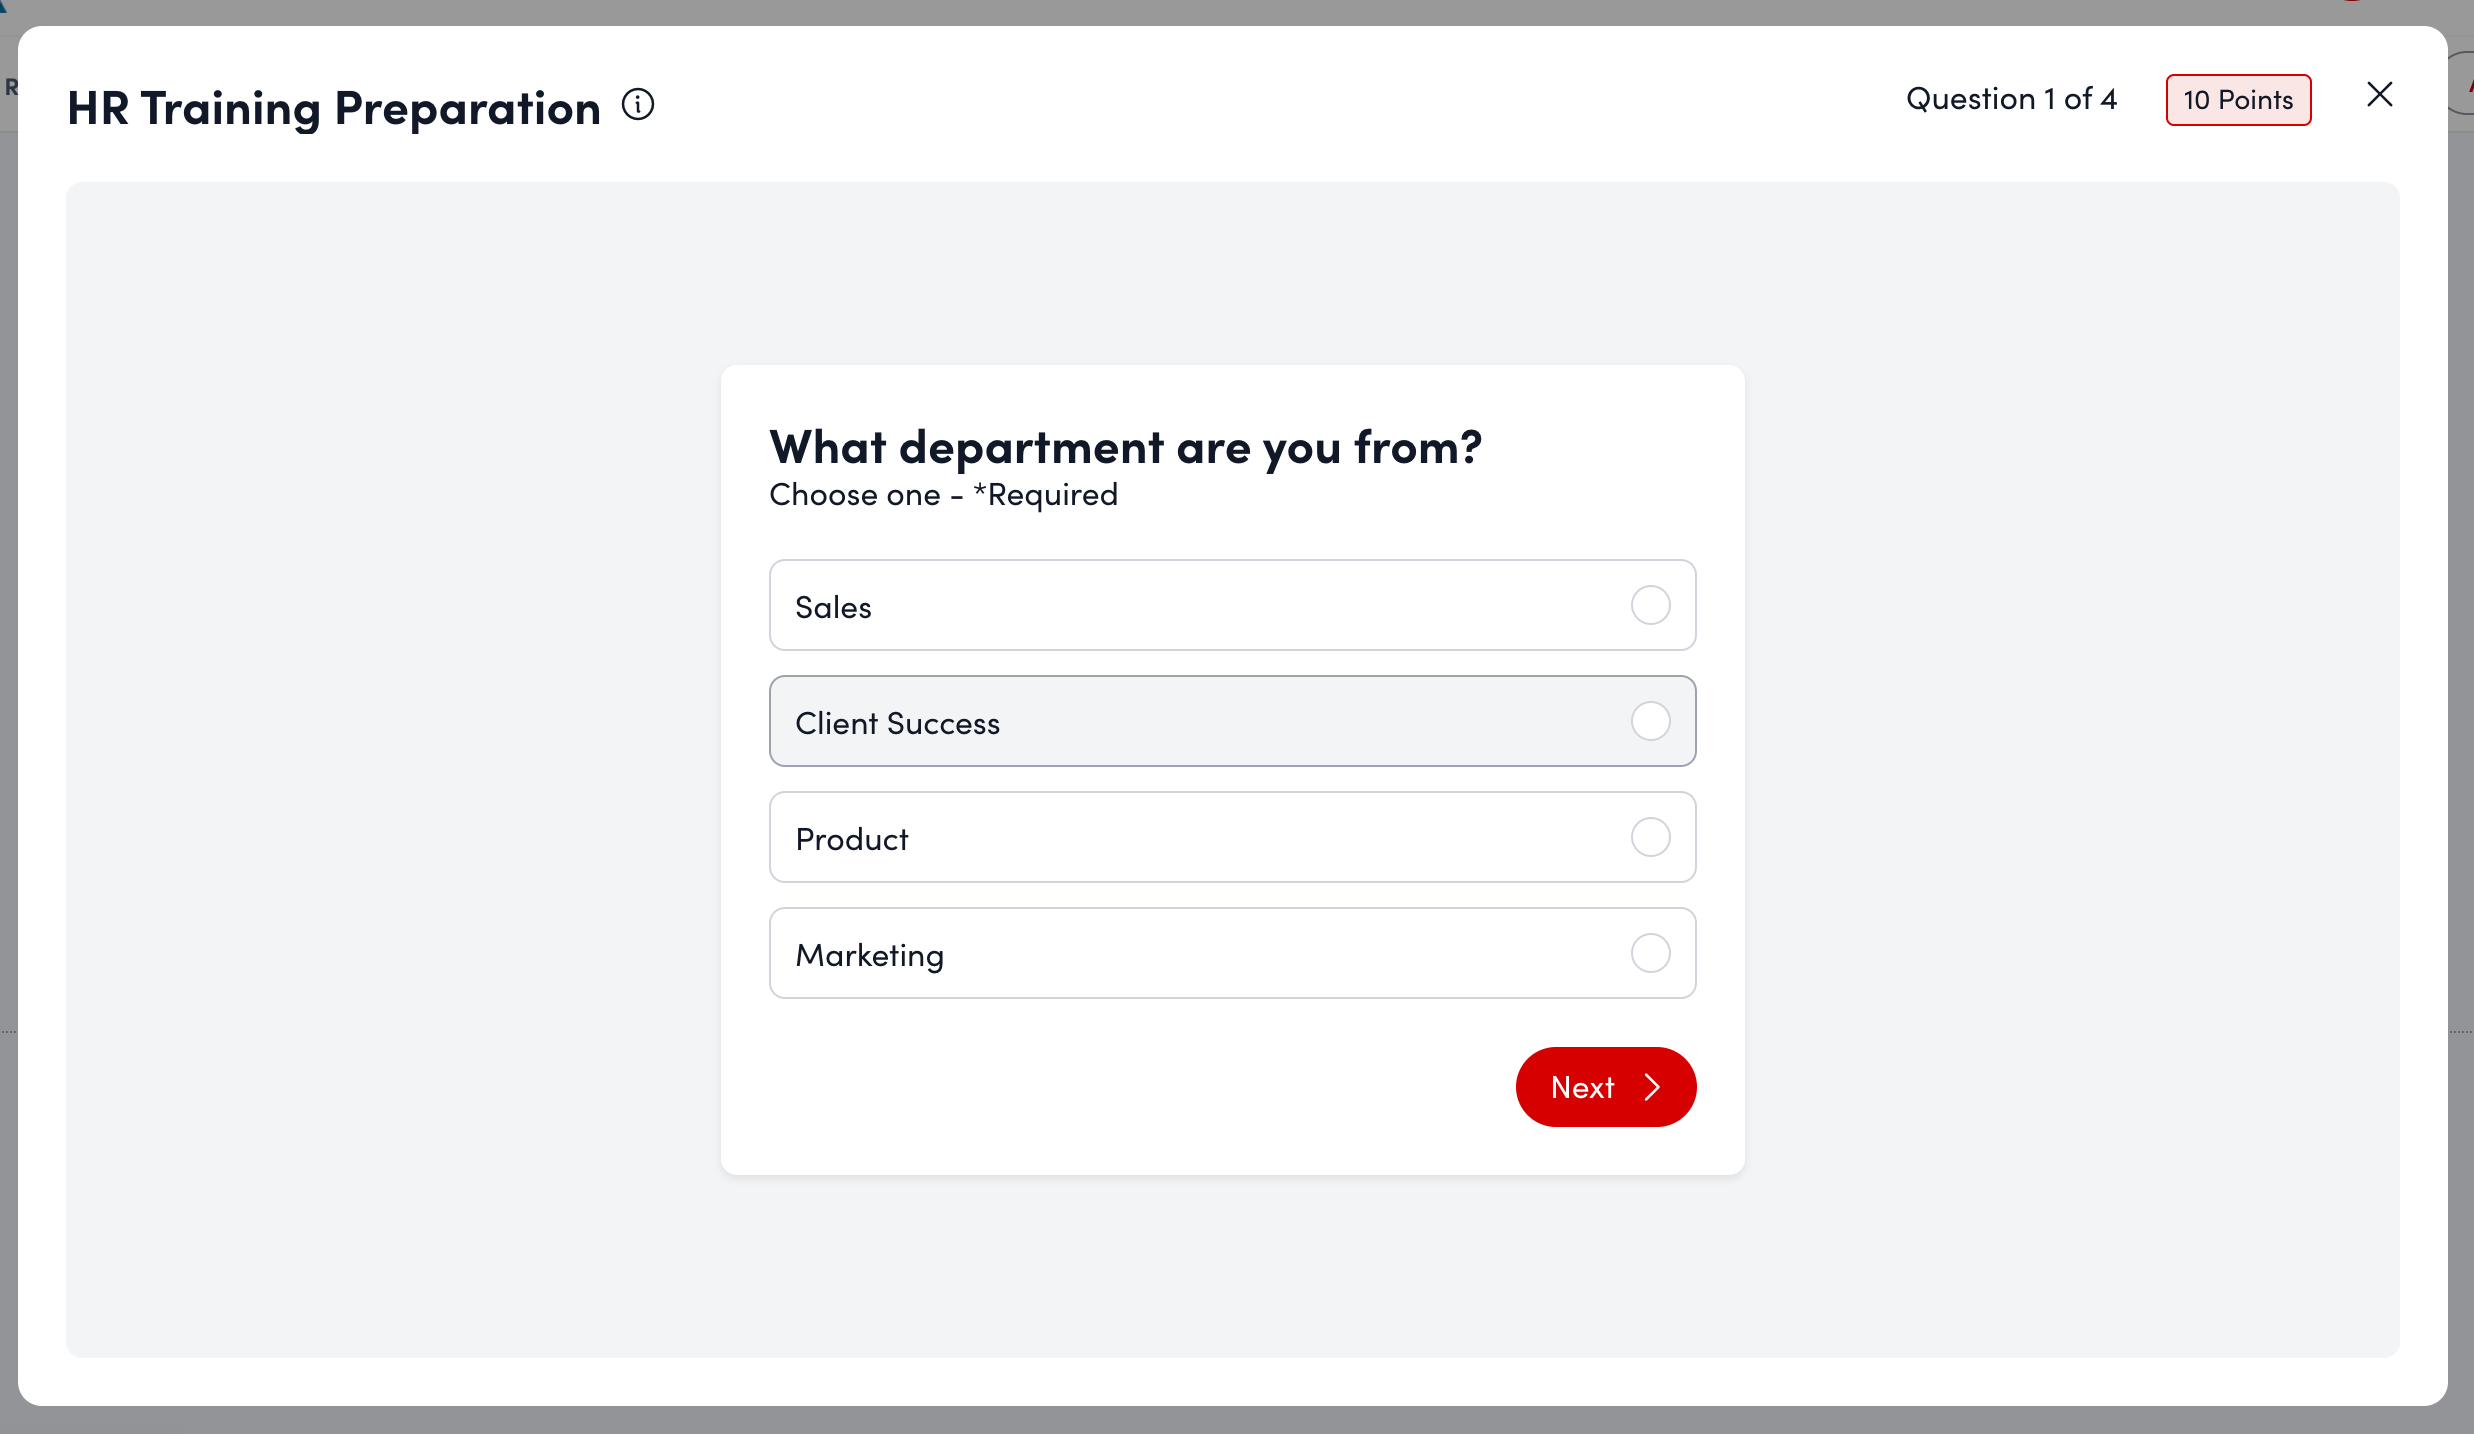Select the Sales radio button
The height and width of the screenshot is (1434, 2474).
1649,605
